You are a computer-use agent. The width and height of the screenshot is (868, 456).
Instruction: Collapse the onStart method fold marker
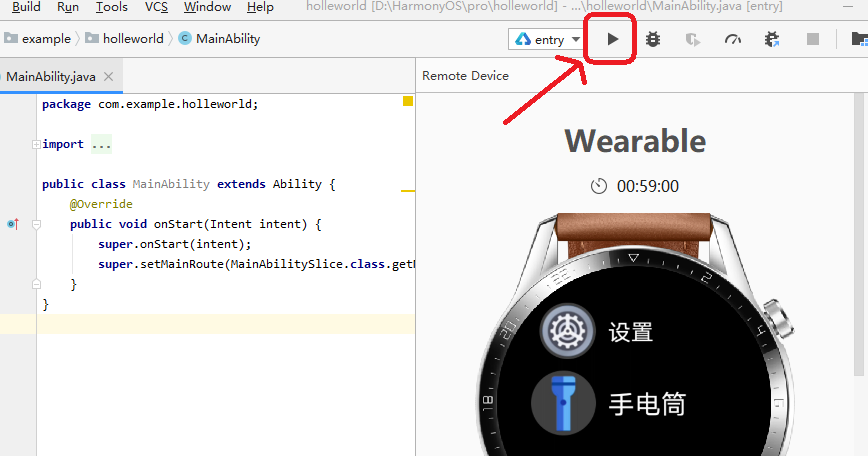tap(36, 224)
